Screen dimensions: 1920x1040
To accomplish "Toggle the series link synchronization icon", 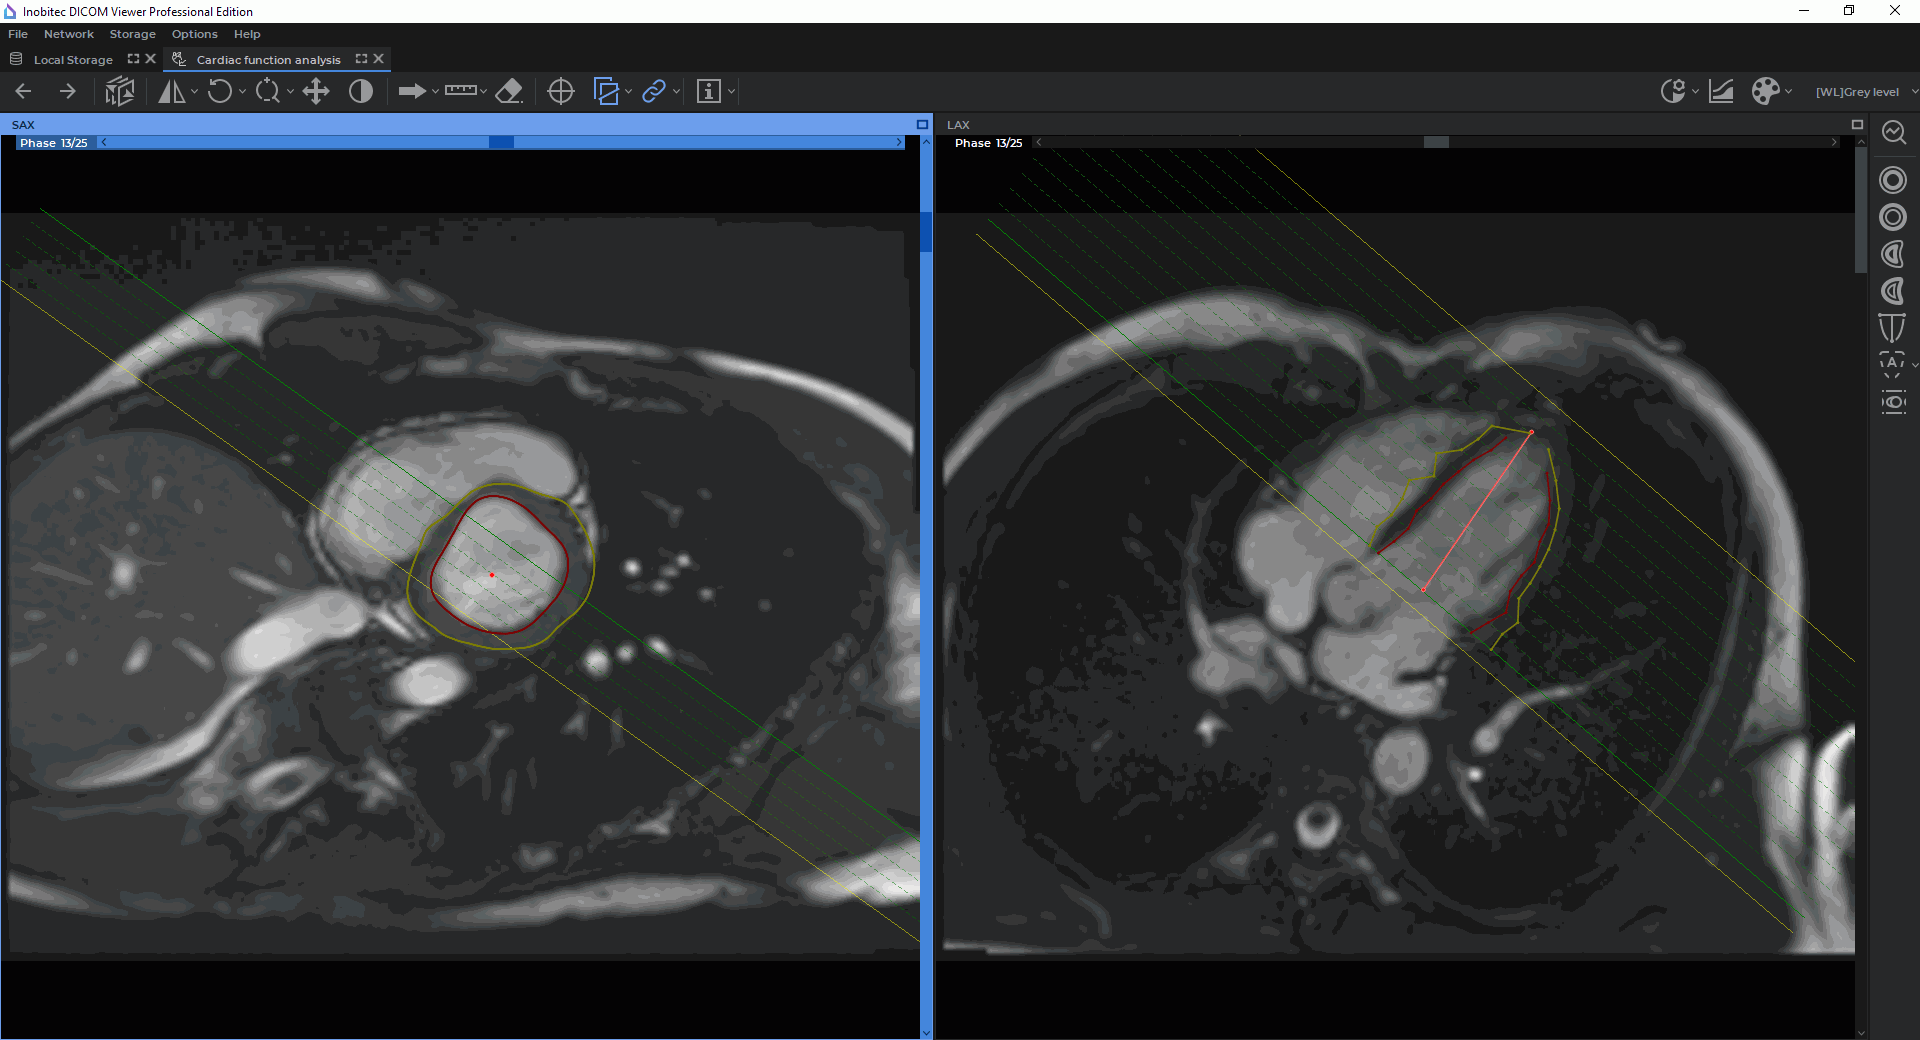I will [x=654, y=92].
